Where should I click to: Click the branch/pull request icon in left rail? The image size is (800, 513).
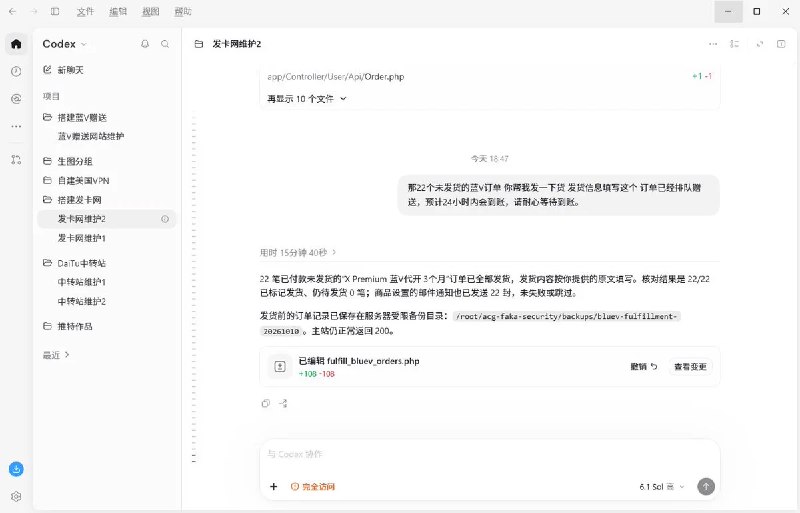pos(16,160)
